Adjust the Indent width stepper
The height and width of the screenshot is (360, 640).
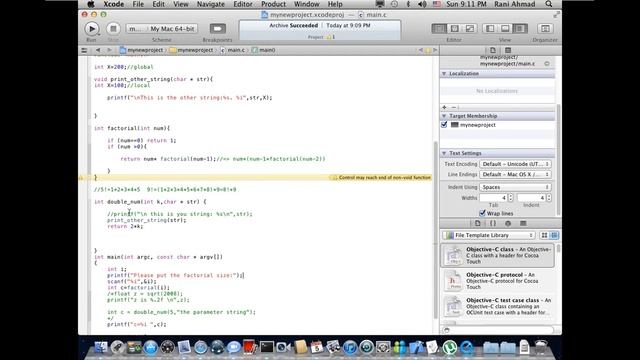tap(549, 198)
